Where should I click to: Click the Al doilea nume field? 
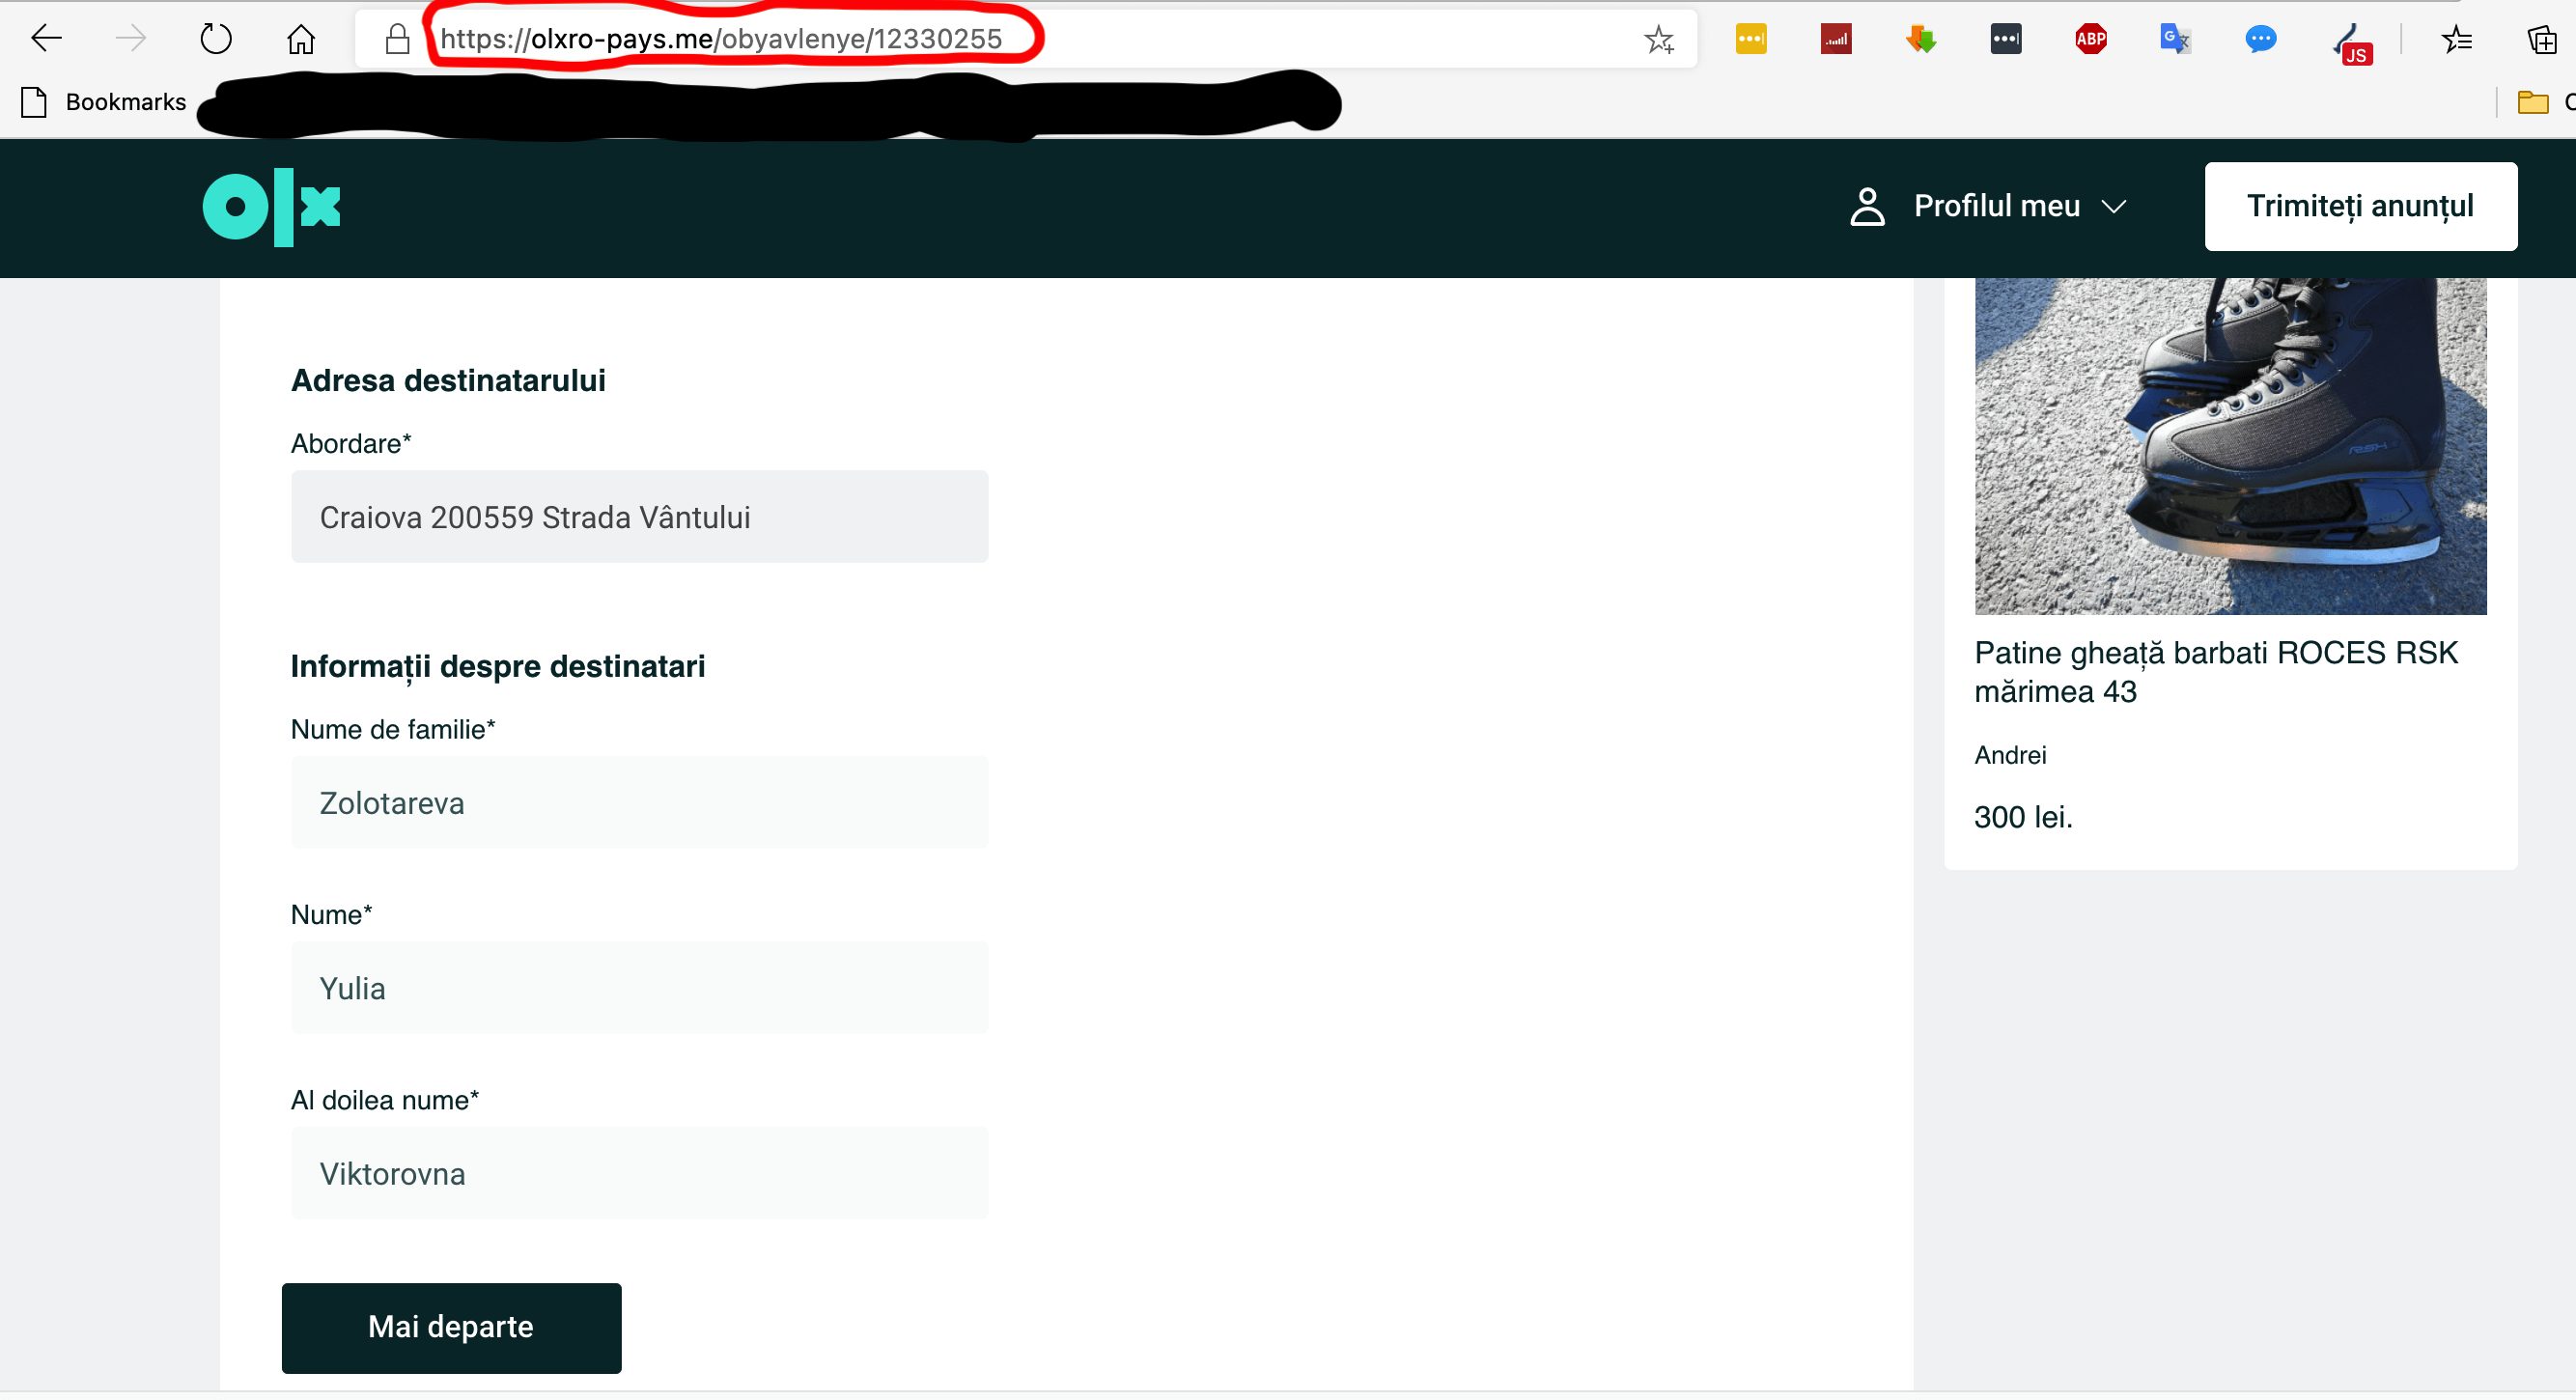click(x=639, y=1173)
